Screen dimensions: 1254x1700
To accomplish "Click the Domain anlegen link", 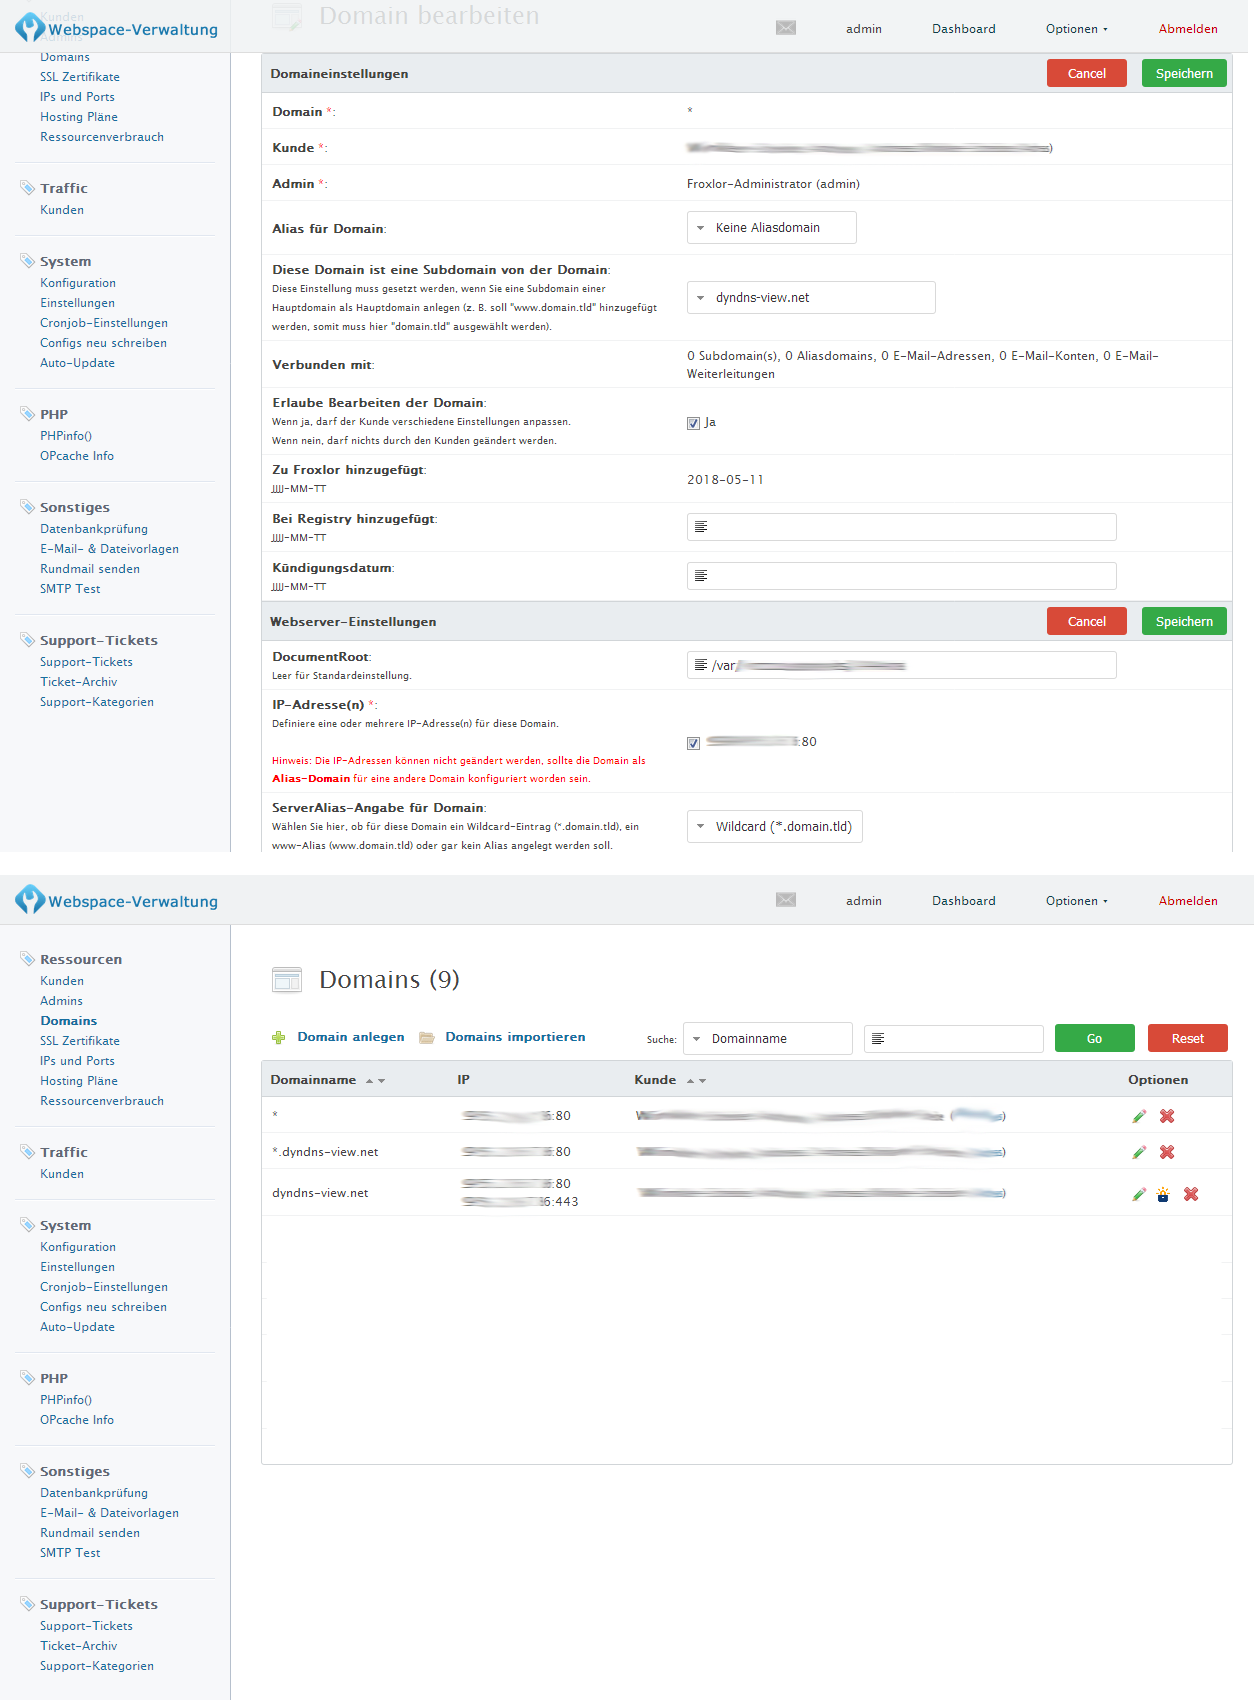I will [351, 1037].
